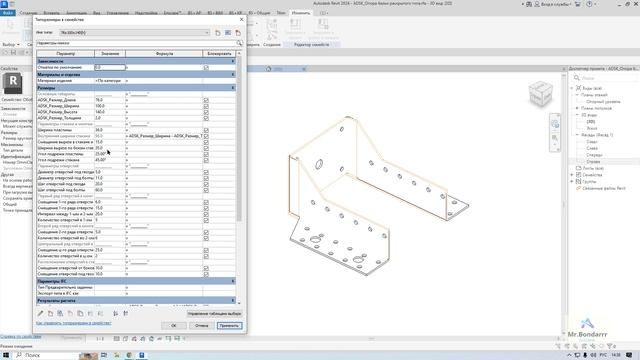
Task: Open the Изменить ribbon tab
Action: pos(300,13)
